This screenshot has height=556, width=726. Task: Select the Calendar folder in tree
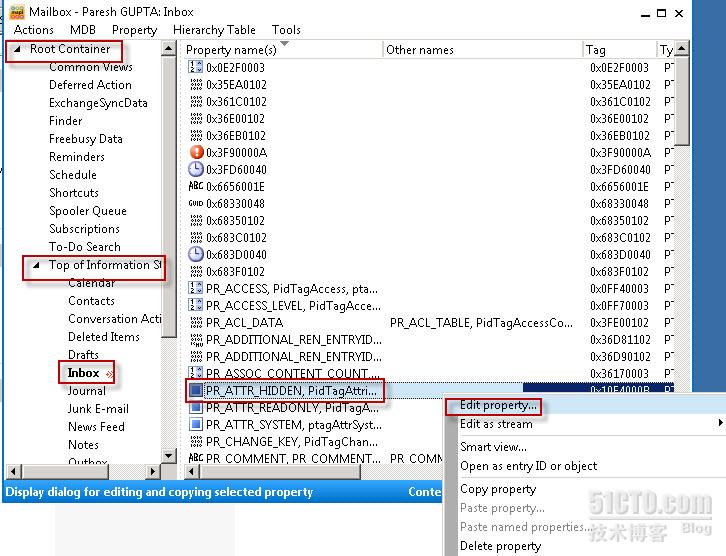pyautogui.click(x=91, y=283)
